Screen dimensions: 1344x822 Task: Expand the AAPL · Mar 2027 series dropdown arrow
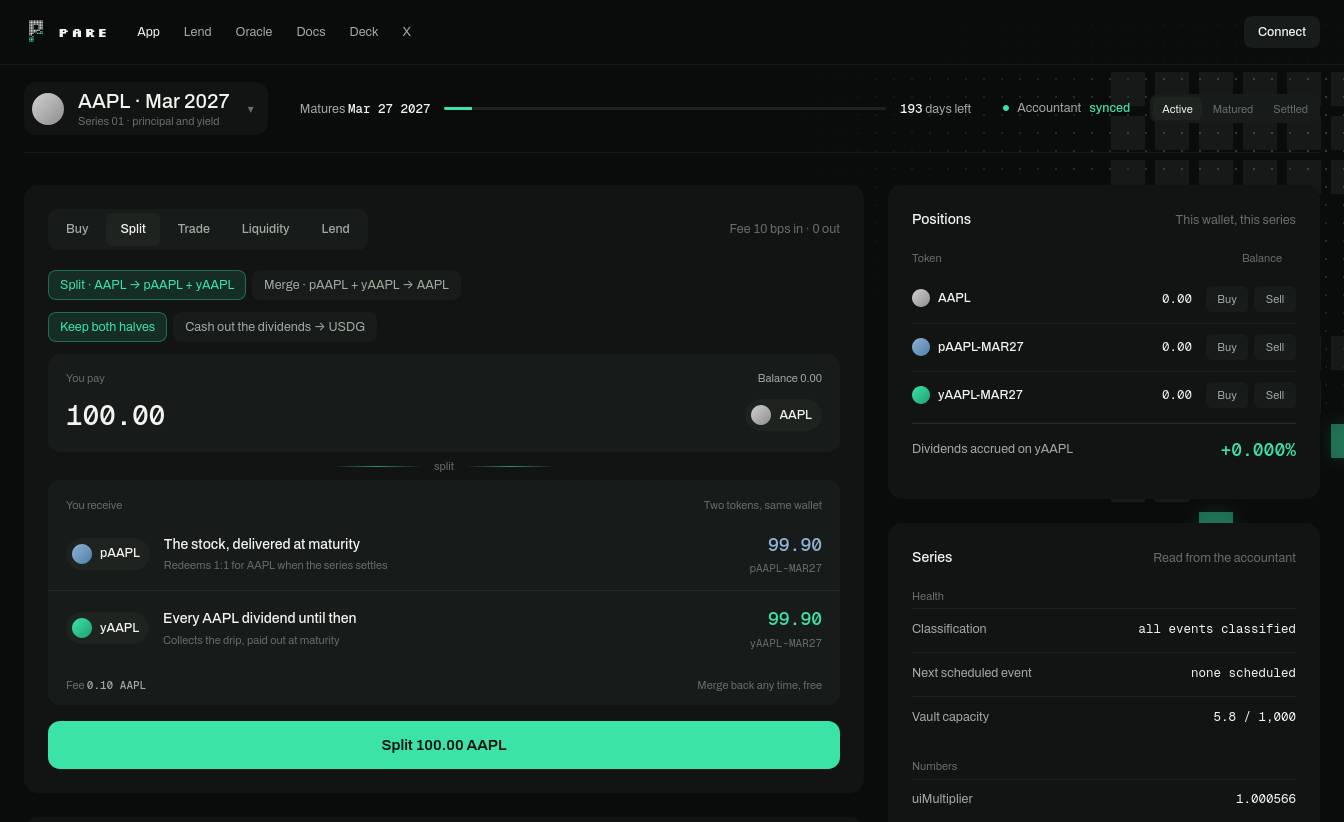pyautogui.click(x=250, y=109)
